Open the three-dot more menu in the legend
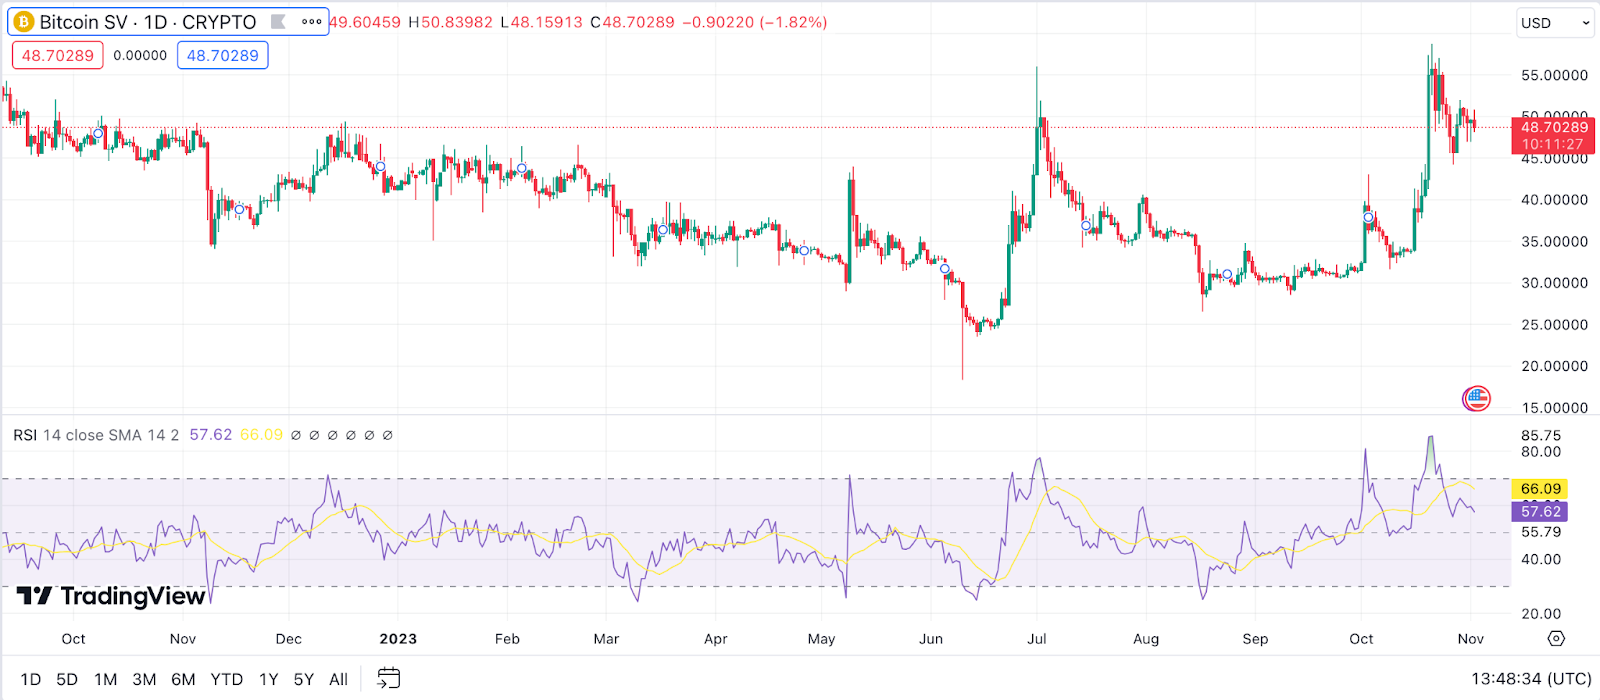Viewport: 1600px width, 700px height. point(312,22)
